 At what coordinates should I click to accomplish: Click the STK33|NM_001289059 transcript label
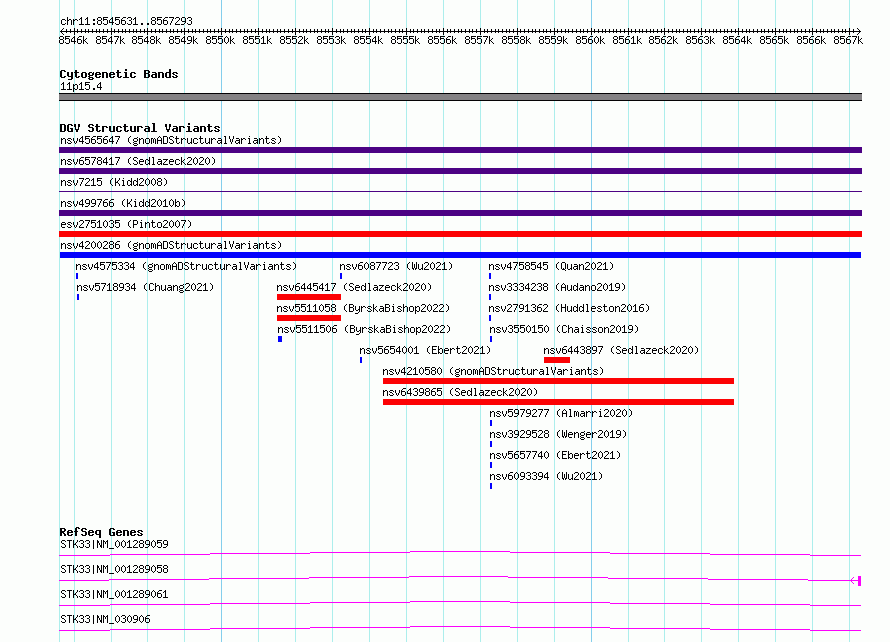pyautogui.click(x=114, y=544)
